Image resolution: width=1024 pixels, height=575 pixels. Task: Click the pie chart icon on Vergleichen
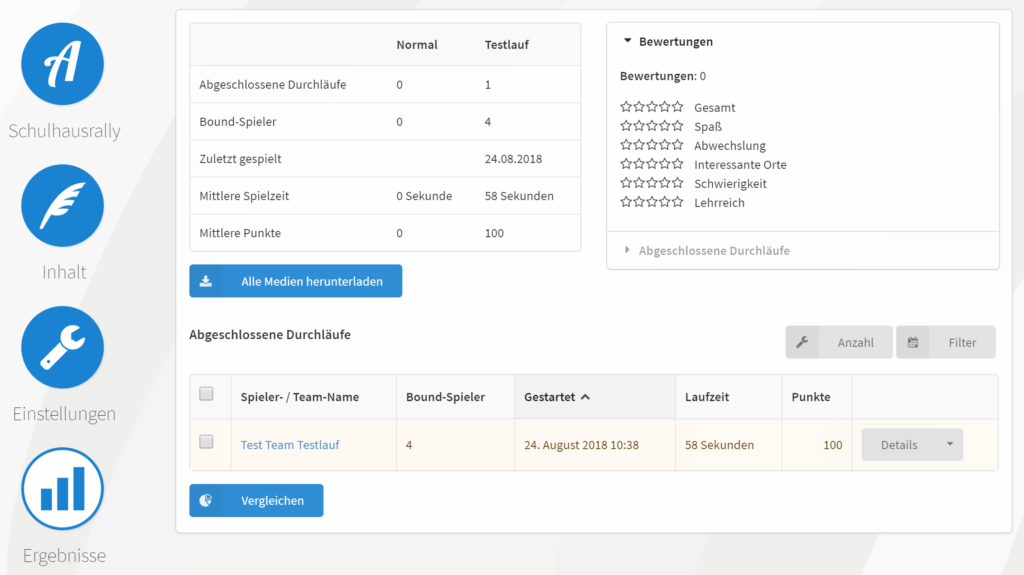pyautogui.click(x=206, y=501)
